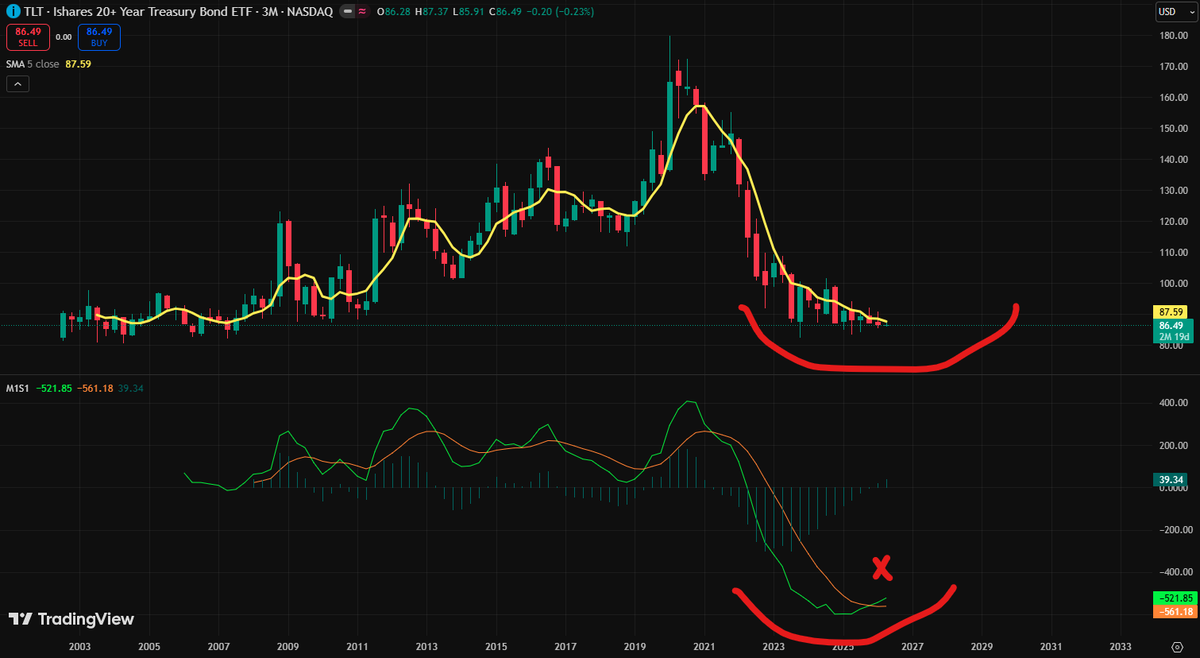Click the 2021 label on time axis

(x=704, y=646)
